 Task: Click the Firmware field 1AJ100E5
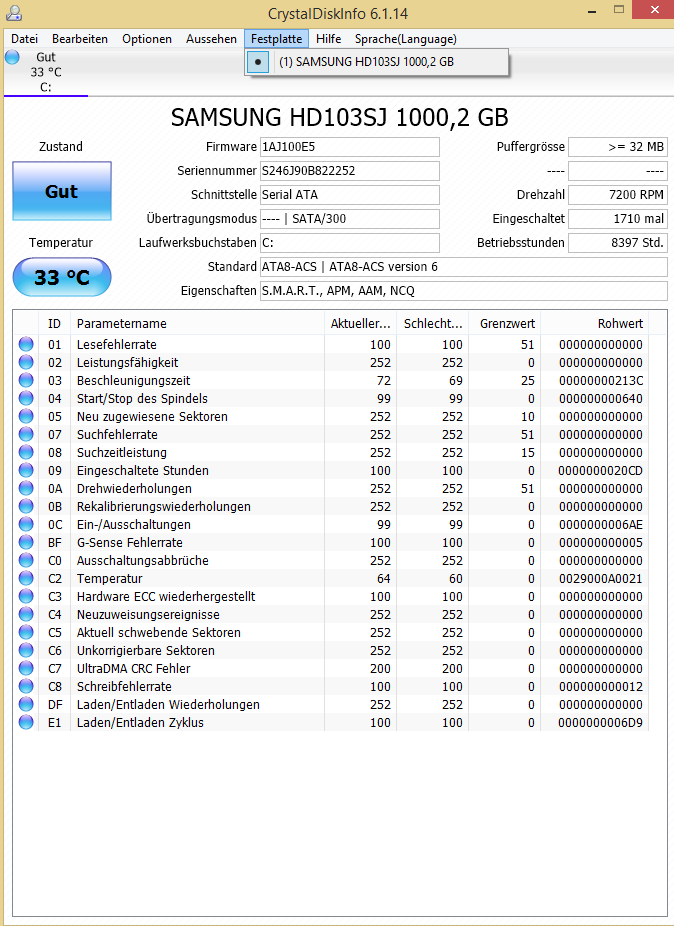350,147
